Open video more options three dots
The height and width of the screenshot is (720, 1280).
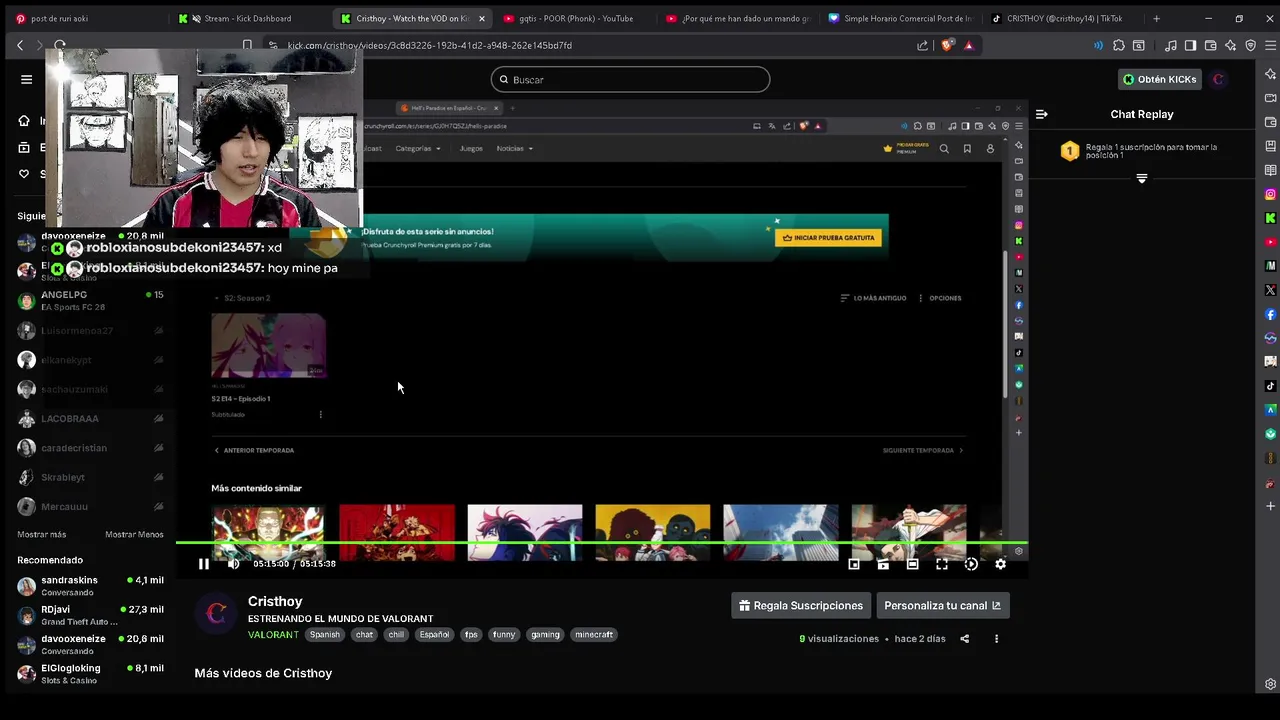tap(996, 639)
